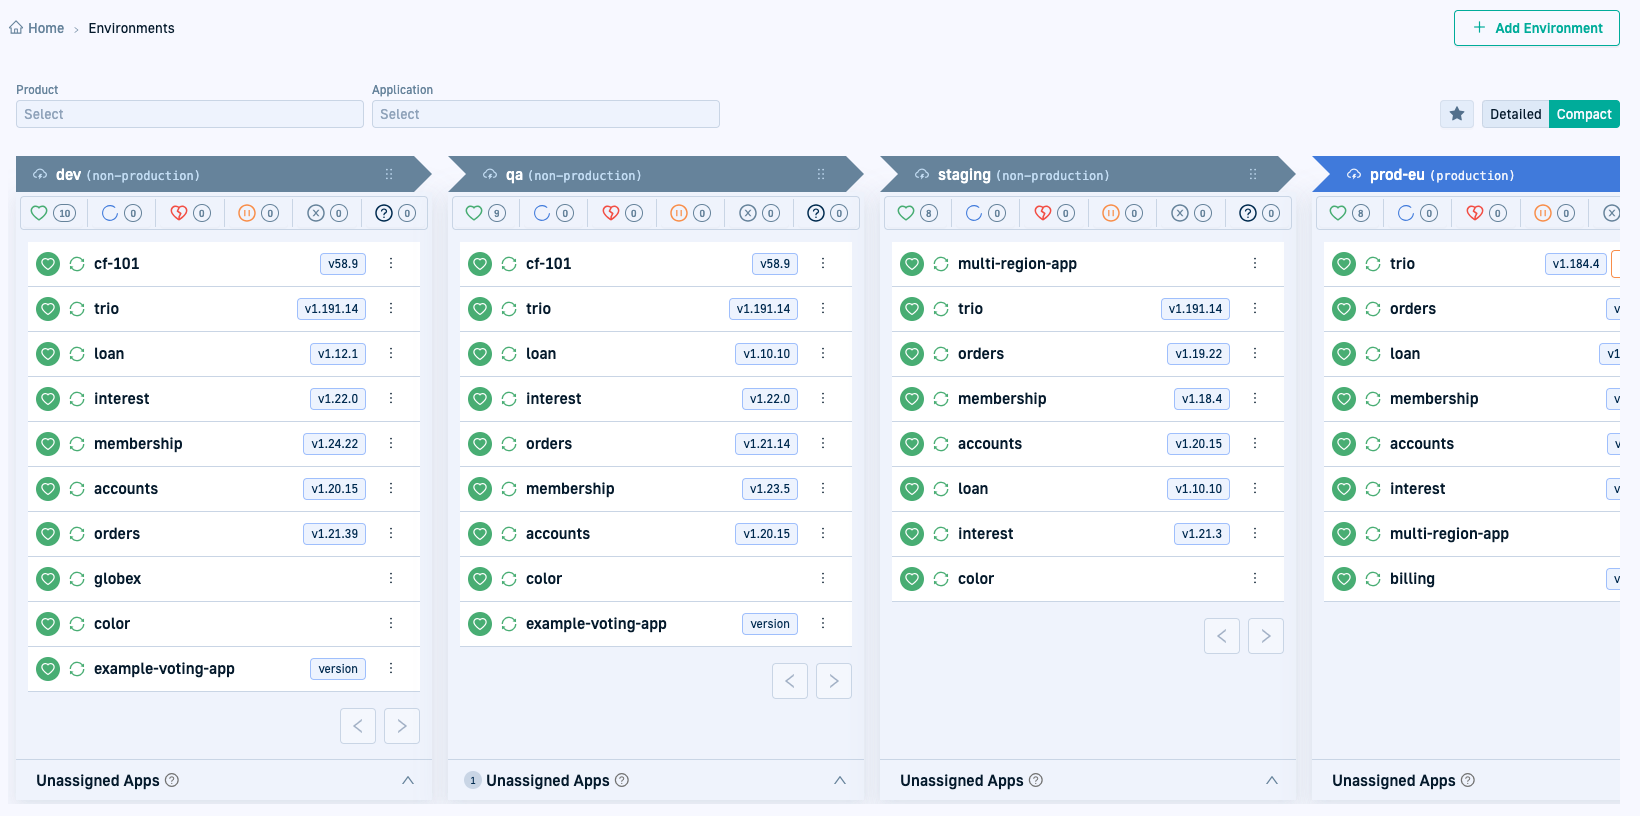Switch to Compact view
Image resolution: width=1640 pixels, height=816 pixels.
pyautogui.click(x=1583, y=114)
